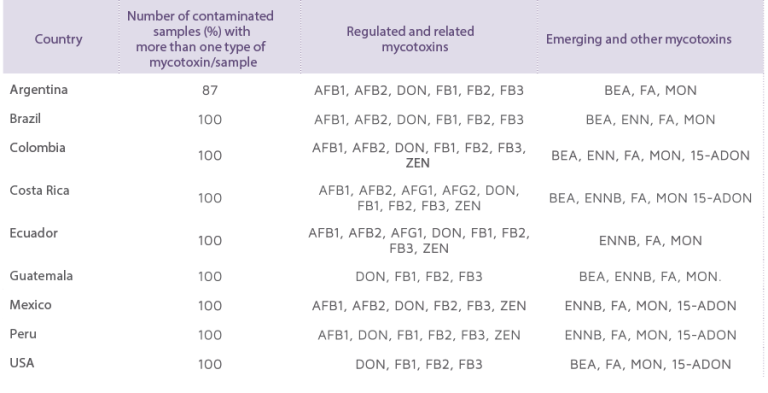Viewport: 768px width, 393px height.
Task: Click the Costa Rica row label
Action: (40, 190)
